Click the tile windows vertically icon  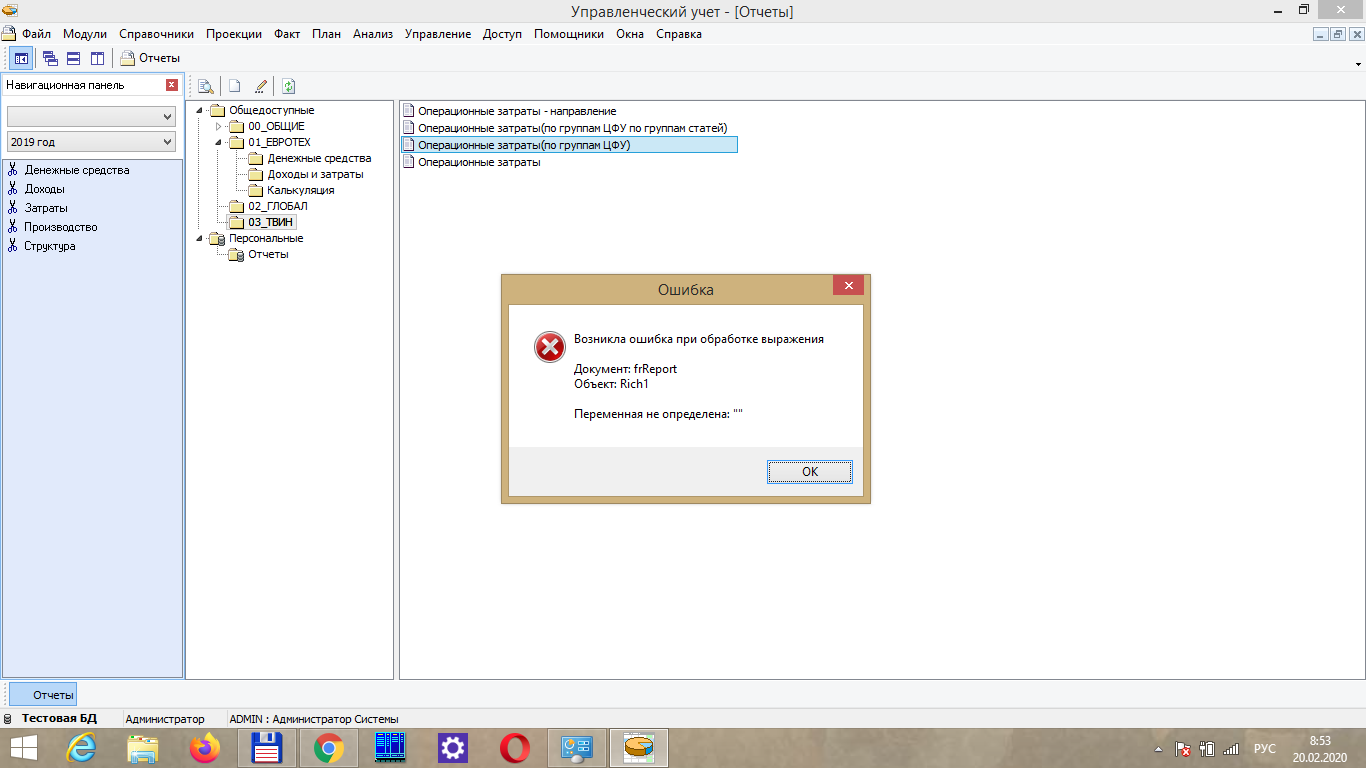(x=97, y=58)
